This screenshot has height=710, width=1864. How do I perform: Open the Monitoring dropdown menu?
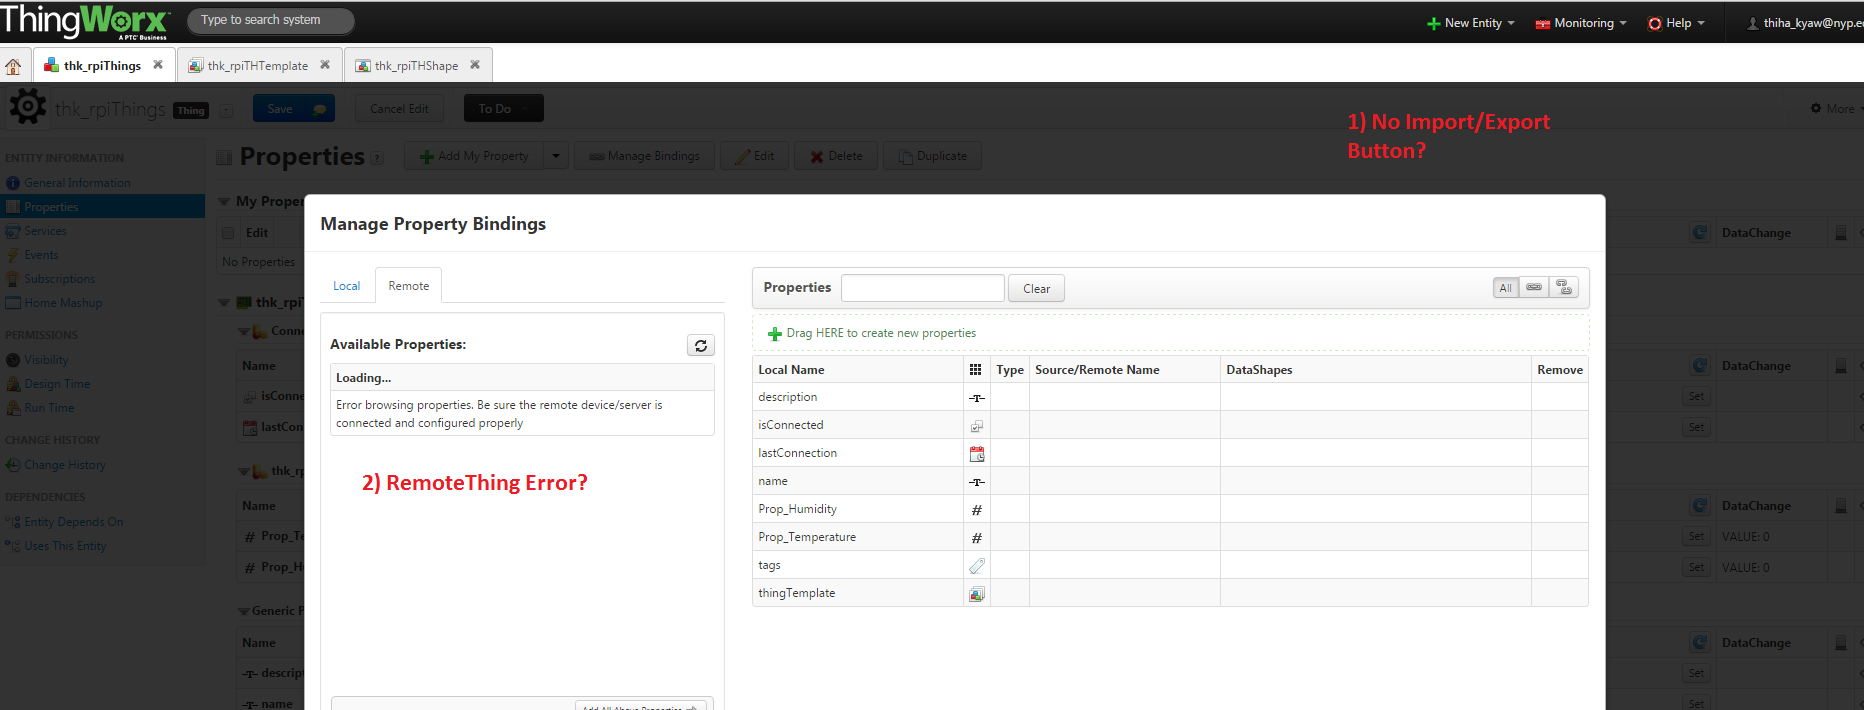1581,23
